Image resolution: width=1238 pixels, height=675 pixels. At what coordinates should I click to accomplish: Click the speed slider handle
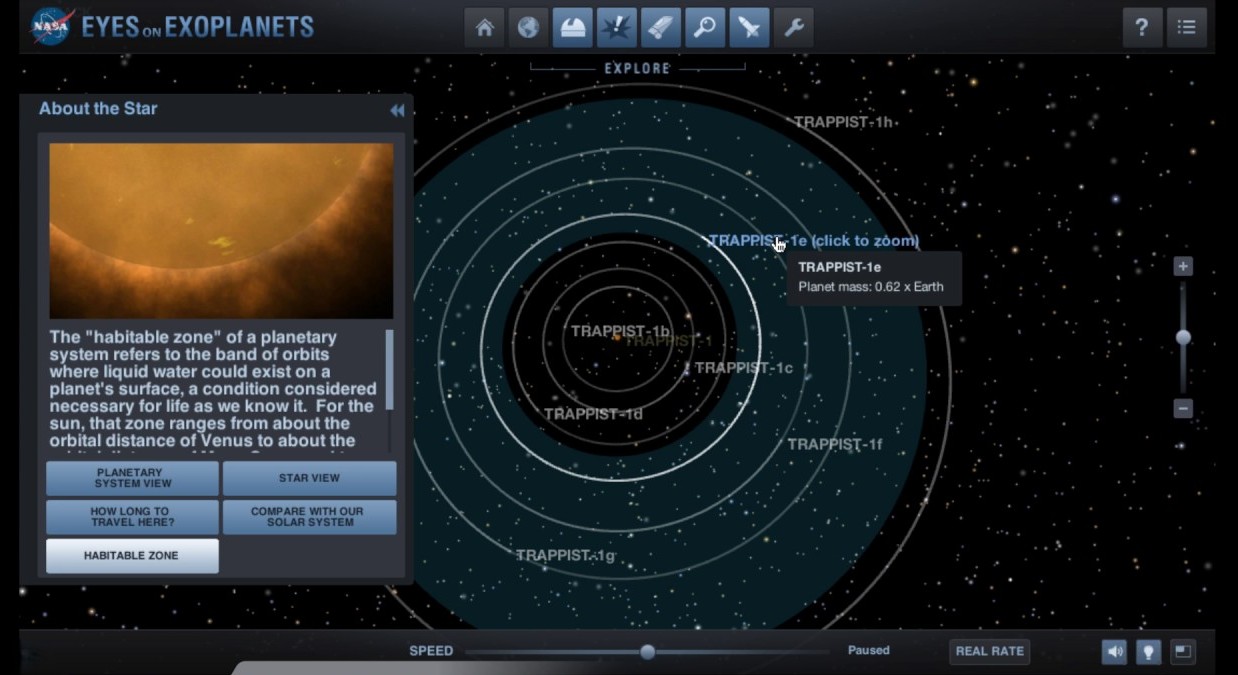(648, 652)
